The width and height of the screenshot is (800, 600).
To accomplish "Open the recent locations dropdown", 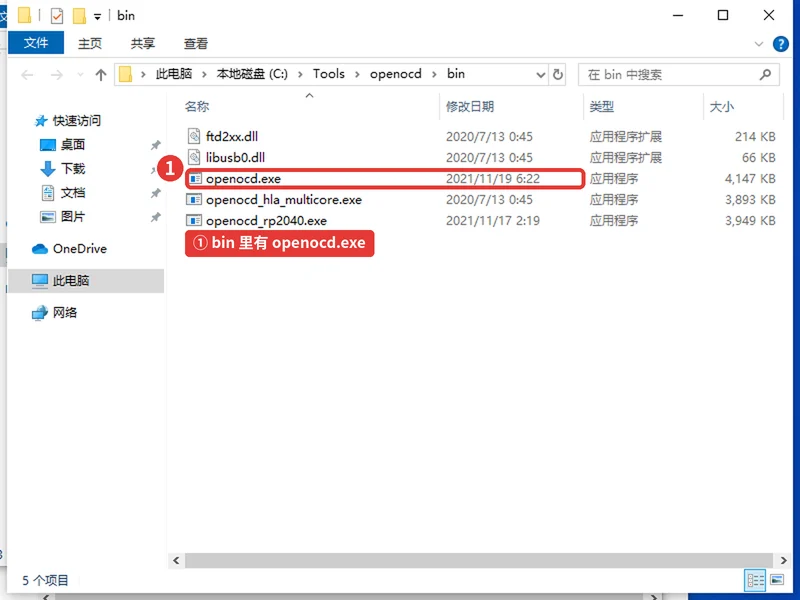I will (80, 75).
